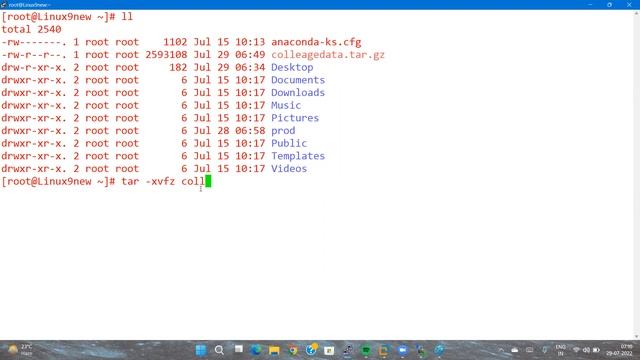Click the file size 1102
The height and width of the screenshot is (360, 640).
pos(175,42)
